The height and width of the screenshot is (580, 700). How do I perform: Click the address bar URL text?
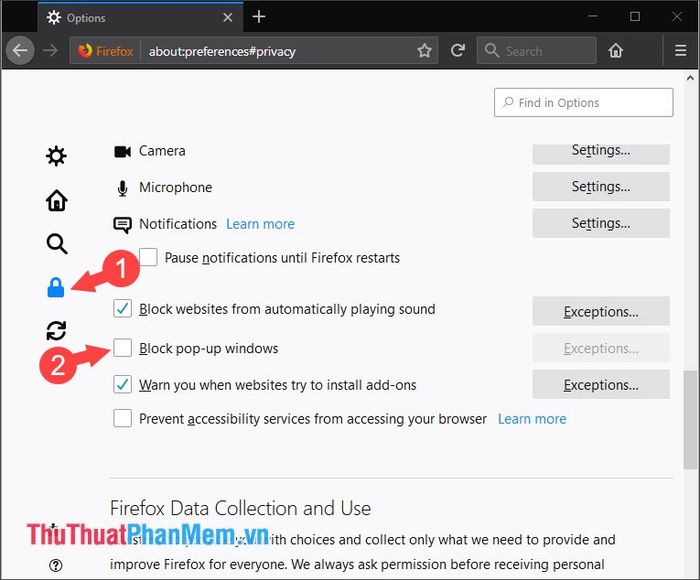(222, 51)
